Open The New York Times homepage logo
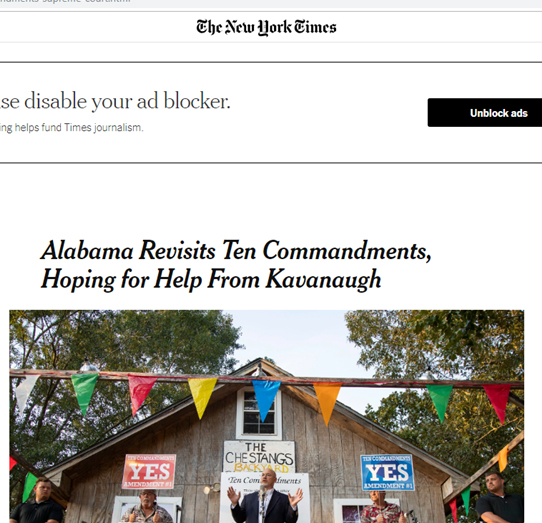 coord(266,27)
